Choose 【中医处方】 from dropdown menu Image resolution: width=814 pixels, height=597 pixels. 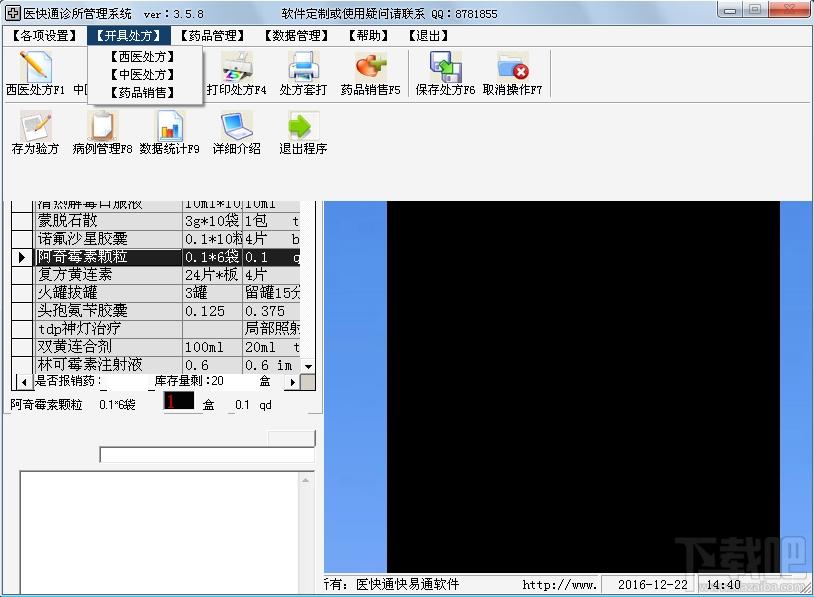[143, 74]
